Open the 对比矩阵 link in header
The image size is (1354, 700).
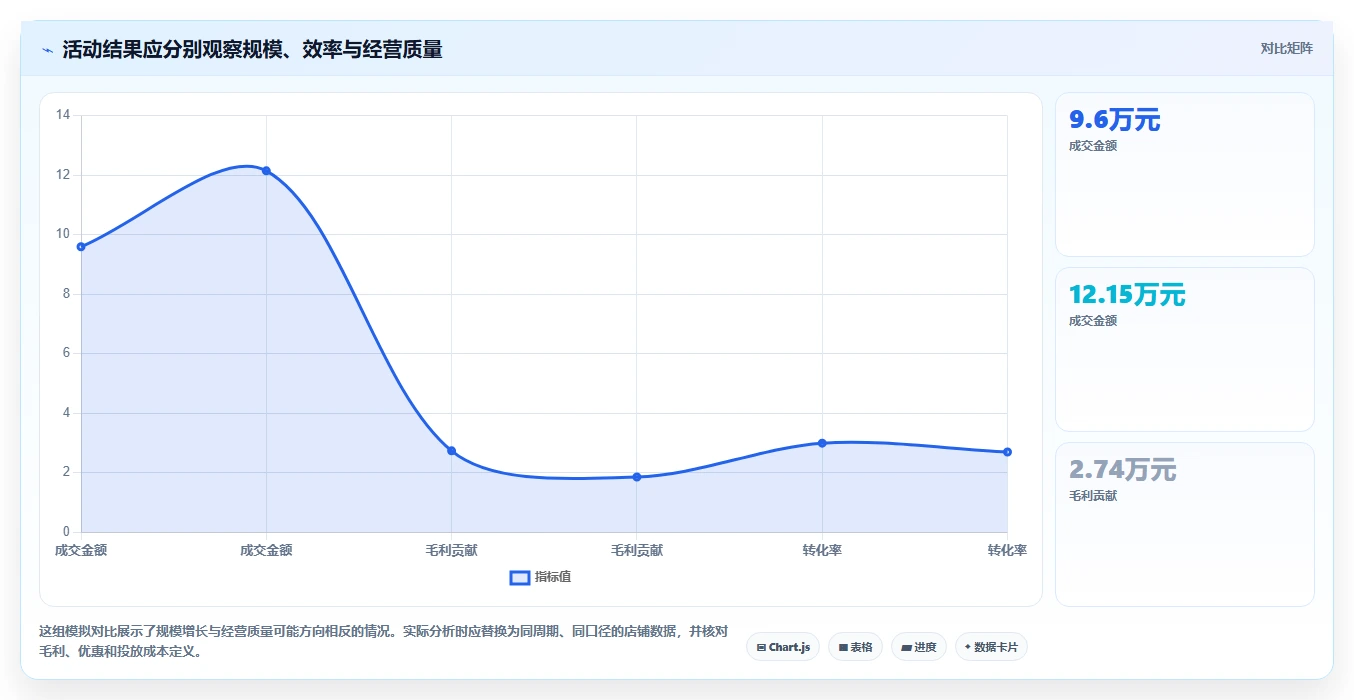pos(1286,48)
